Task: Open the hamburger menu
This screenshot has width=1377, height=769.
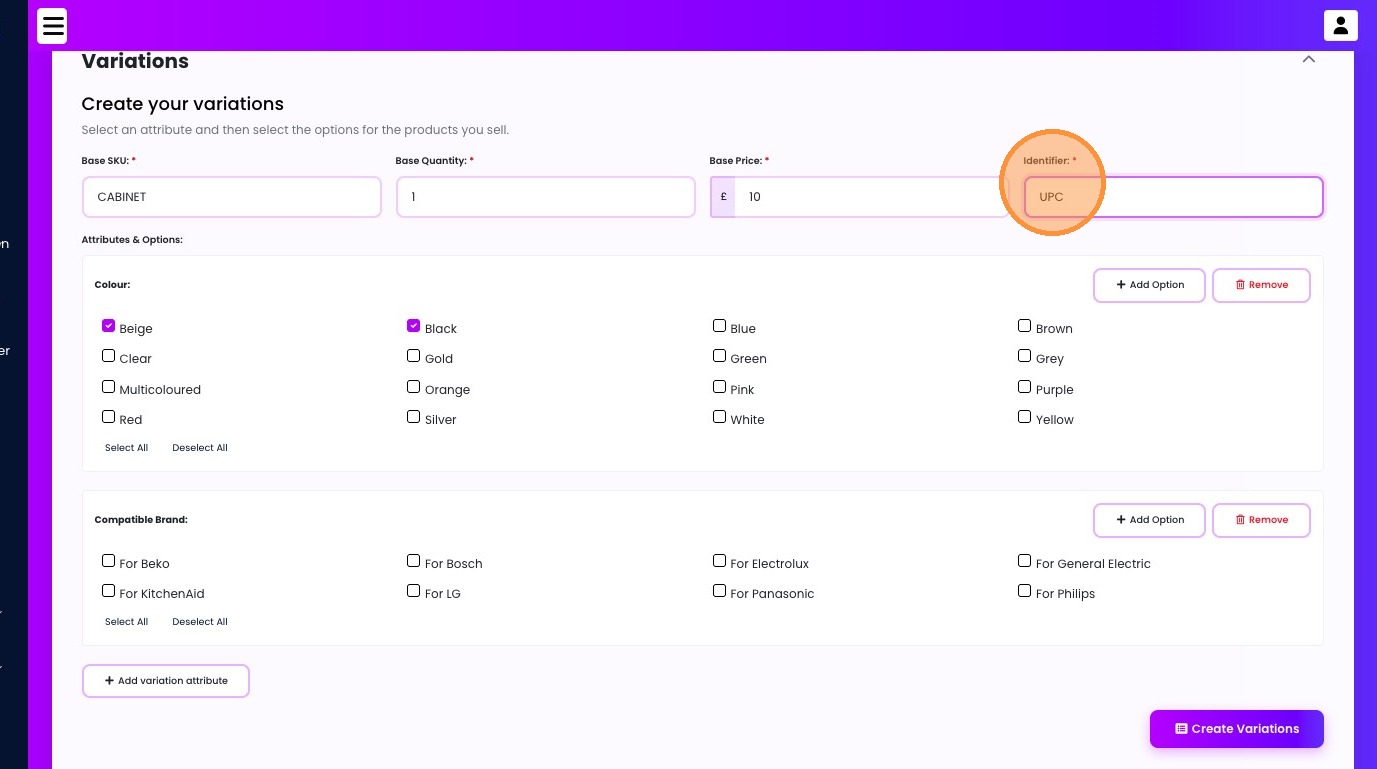Action: [53, 26]
